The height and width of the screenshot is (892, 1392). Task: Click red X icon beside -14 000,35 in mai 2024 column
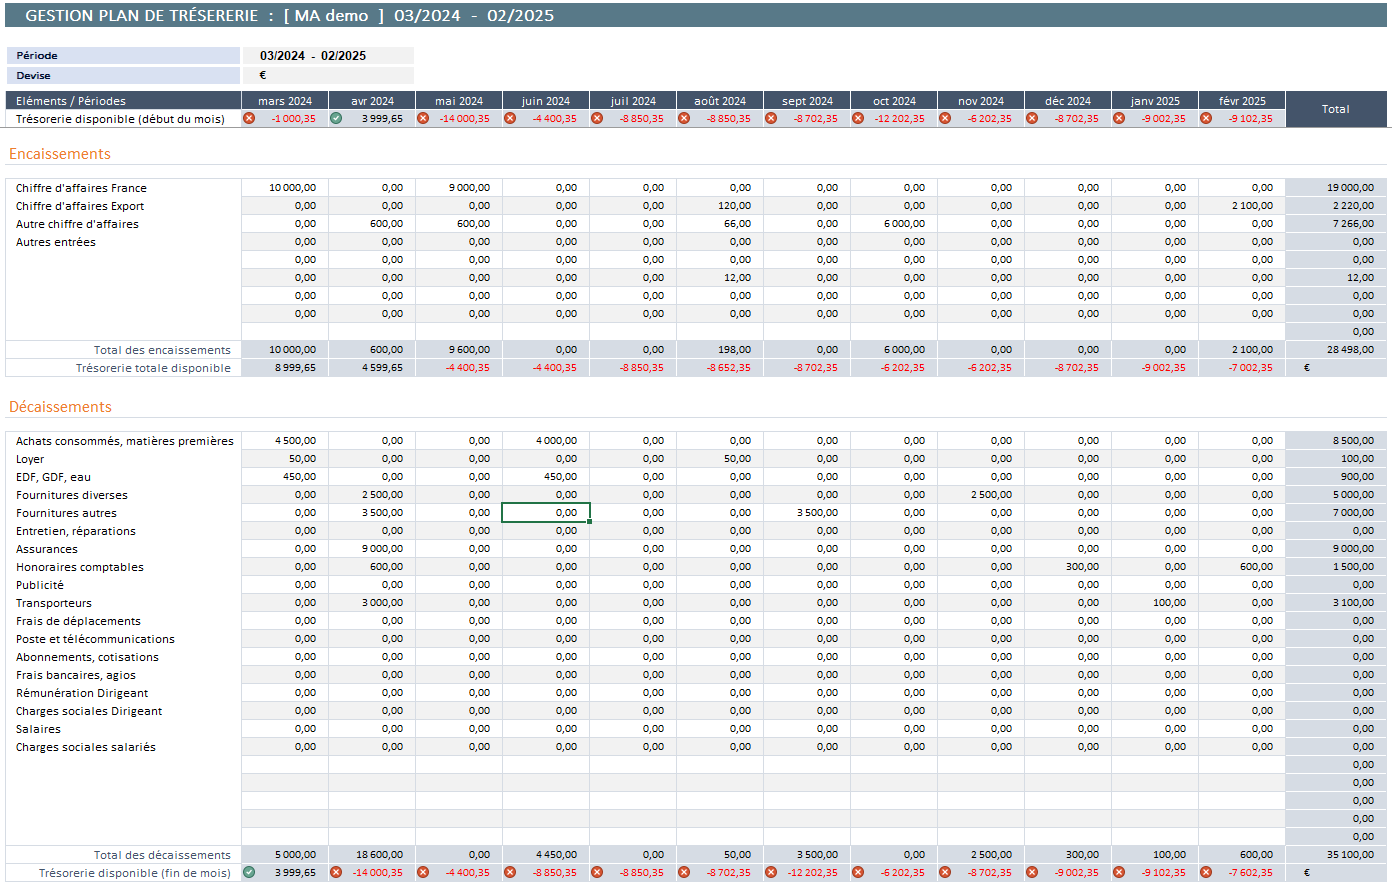pos(423,118)
